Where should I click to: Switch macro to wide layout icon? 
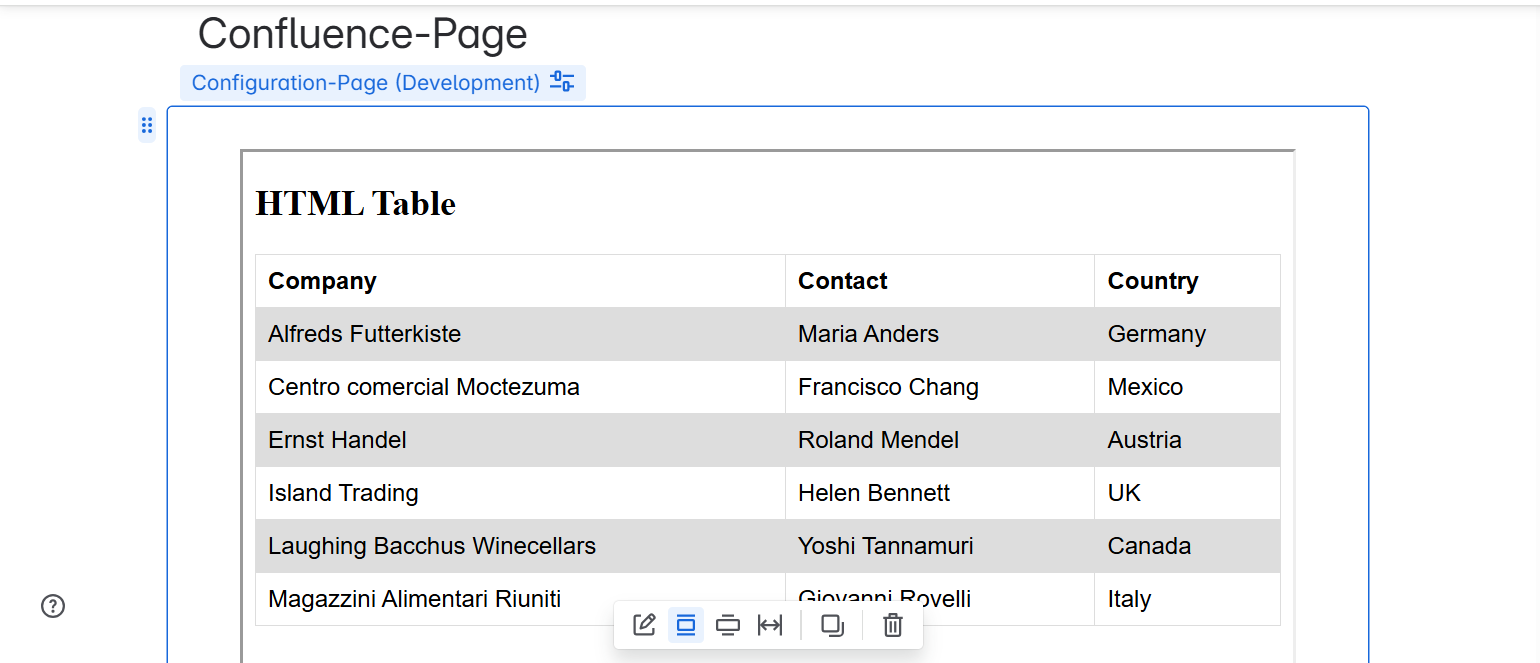click(728, 625)
